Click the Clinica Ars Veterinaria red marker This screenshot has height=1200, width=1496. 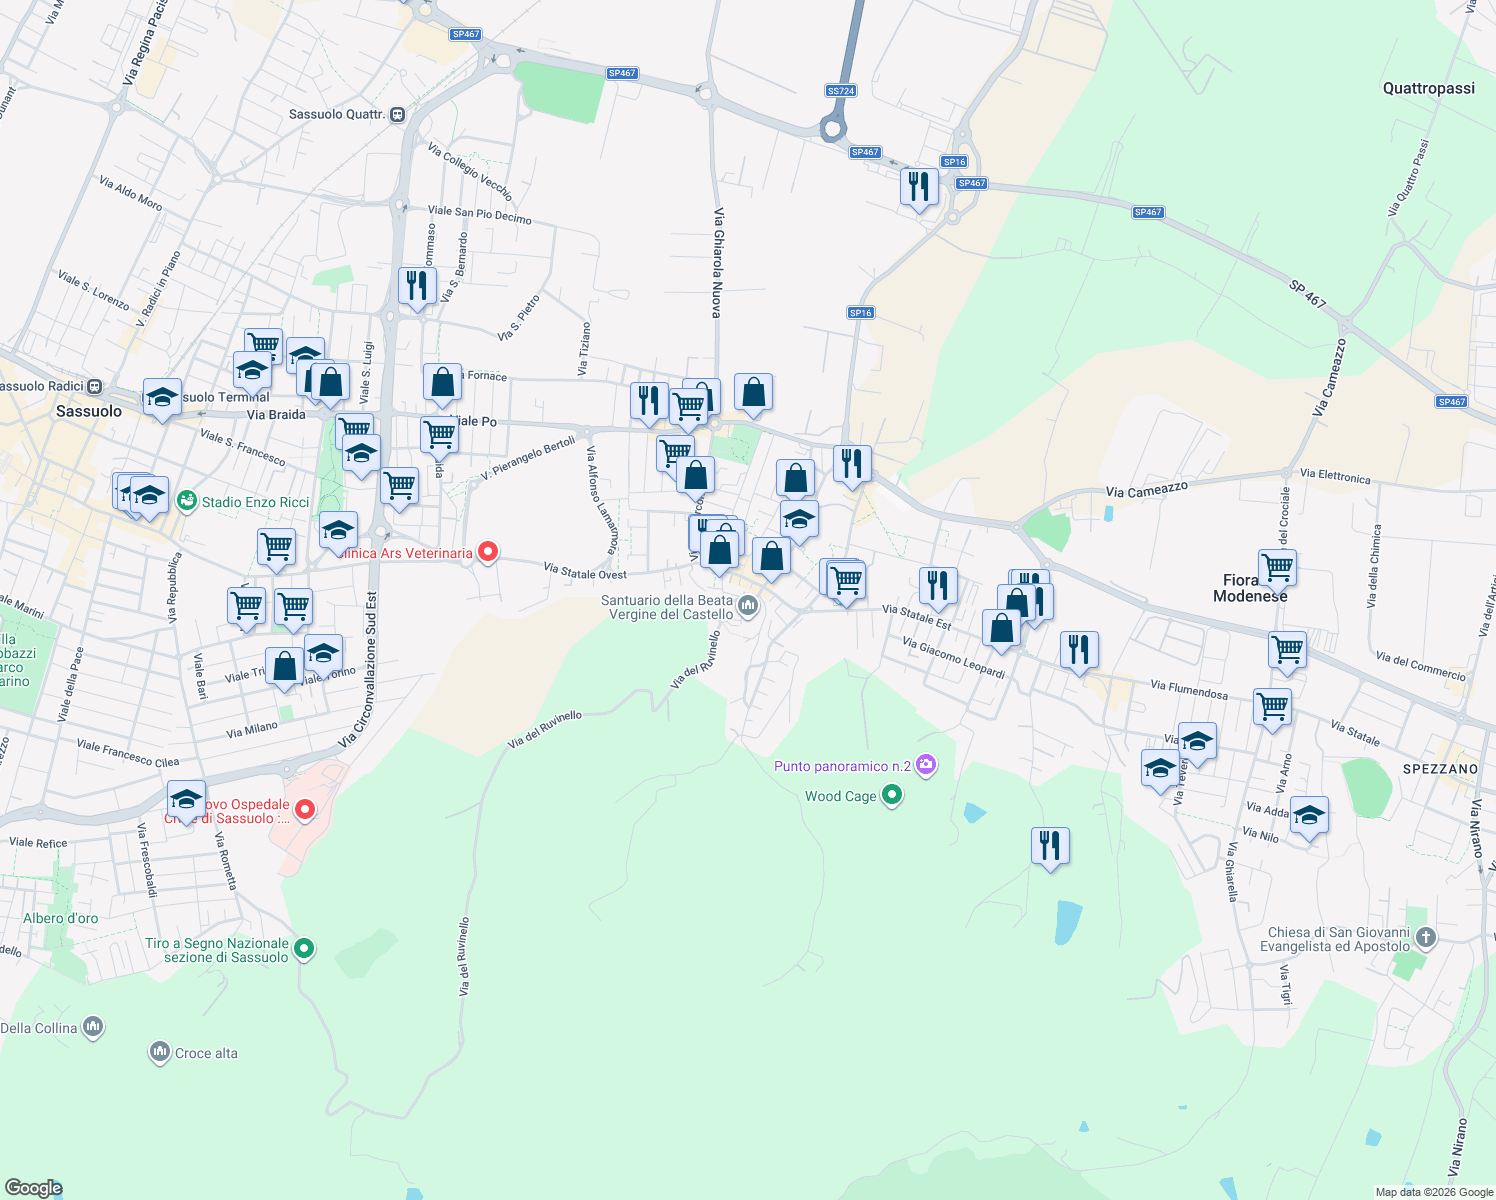pyautogui.click(x=488, y=552)
